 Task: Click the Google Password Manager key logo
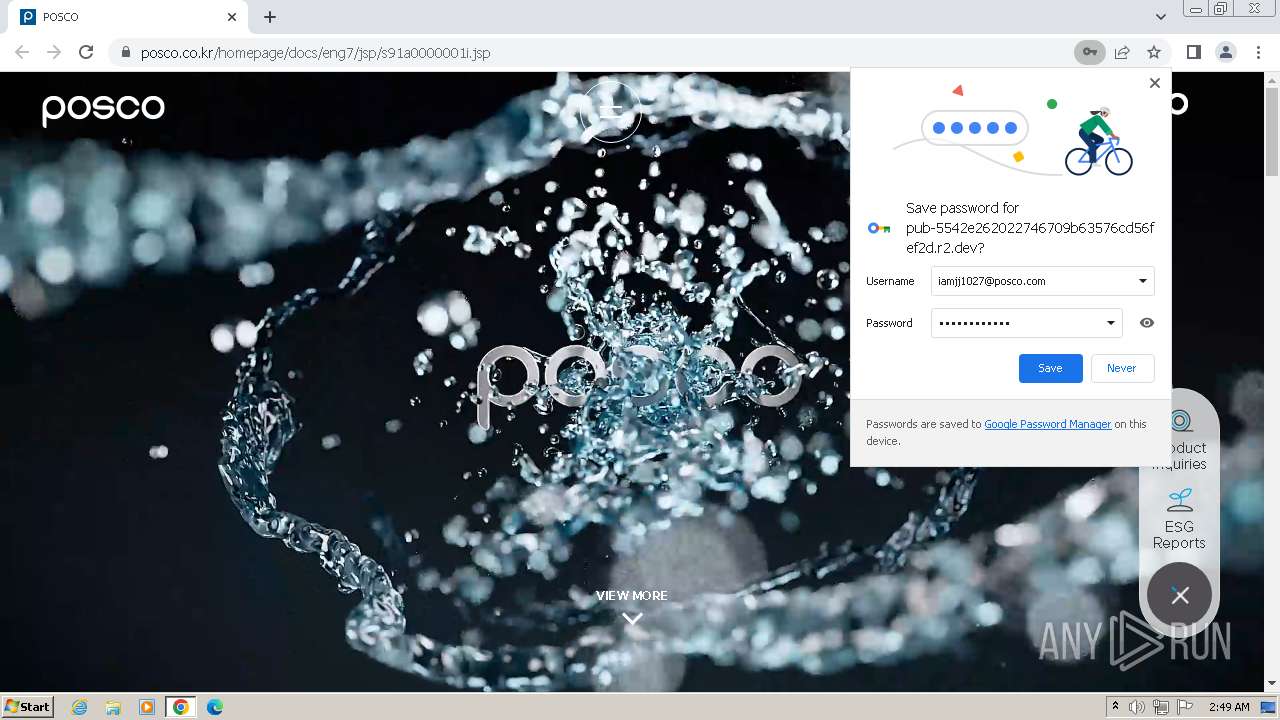pyautogui.click(x=878, y=228)
